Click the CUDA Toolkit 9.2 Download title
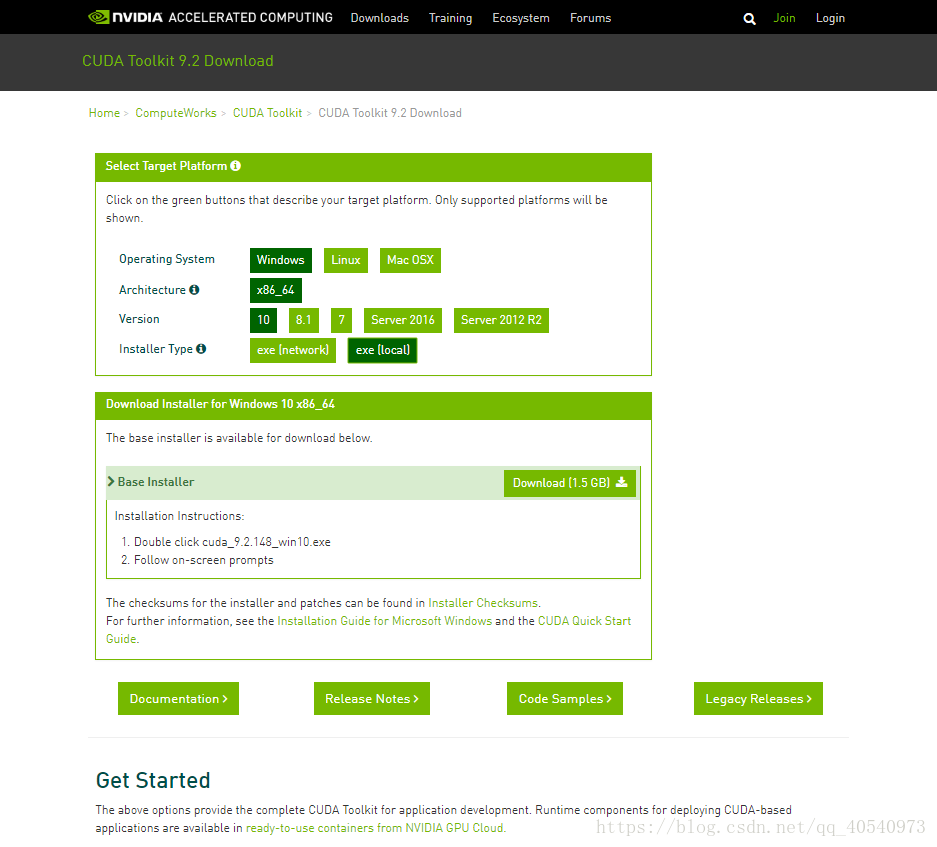 pyautogui.click(x=177, y=61)
